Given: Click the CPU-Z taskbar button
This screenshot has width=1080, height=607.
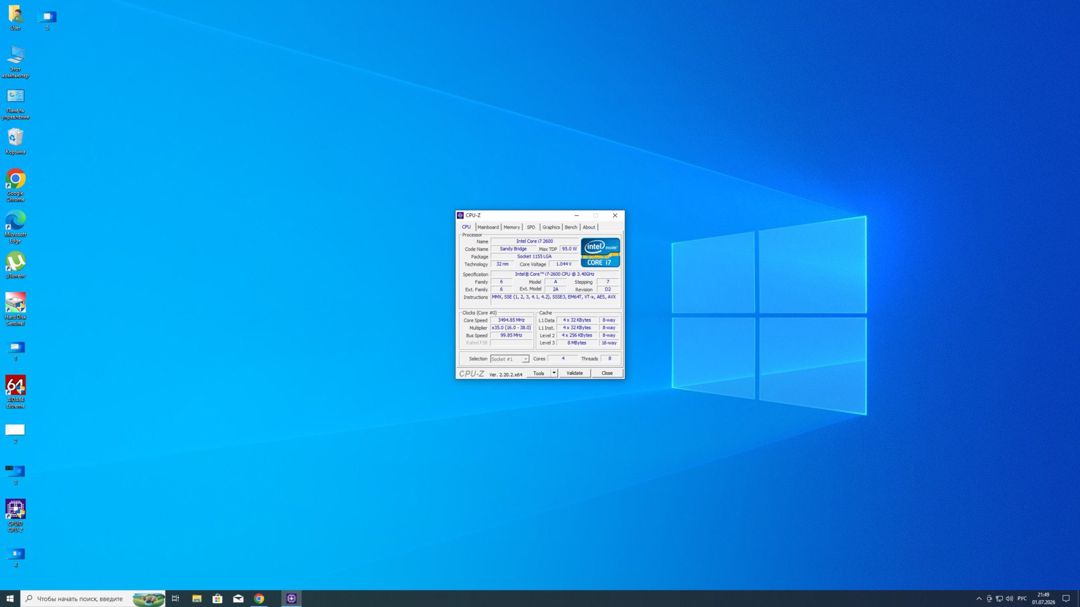Looking at the screenshot, I should (x=291, y=599).
